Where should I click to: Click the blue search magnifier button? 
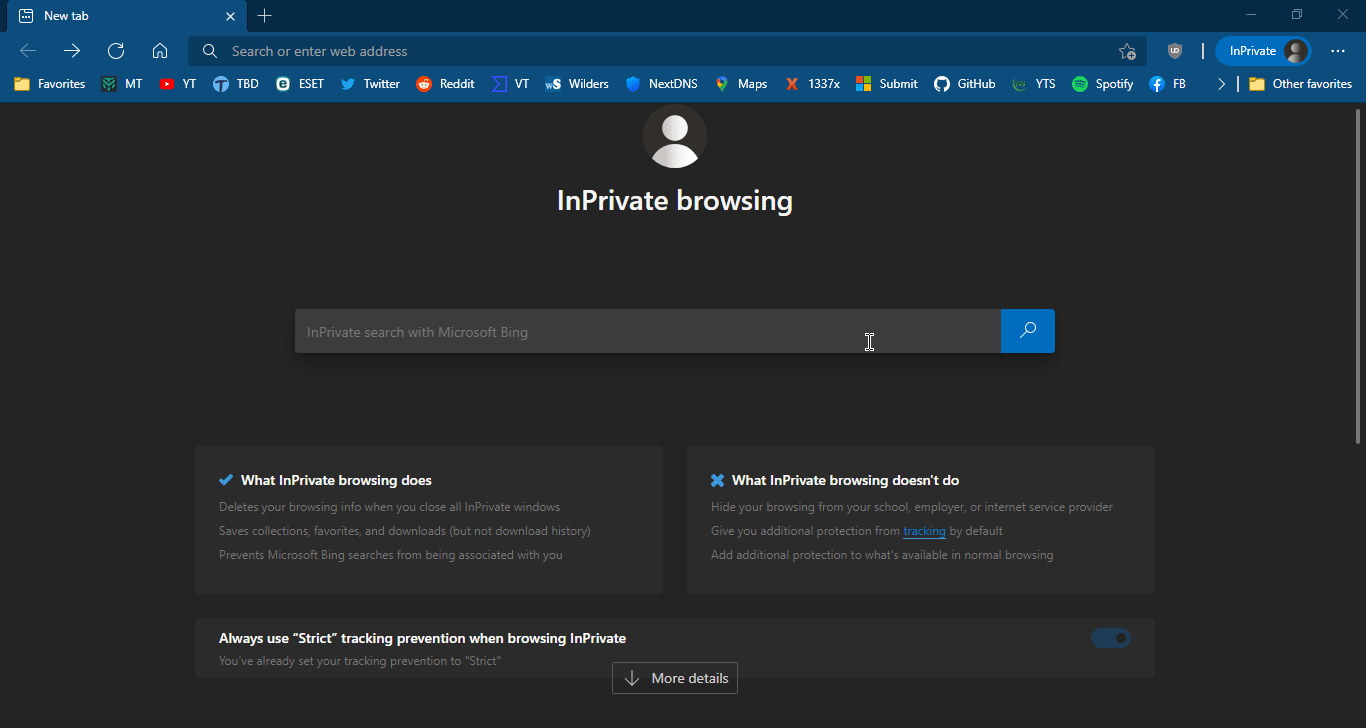point(1027,331)
